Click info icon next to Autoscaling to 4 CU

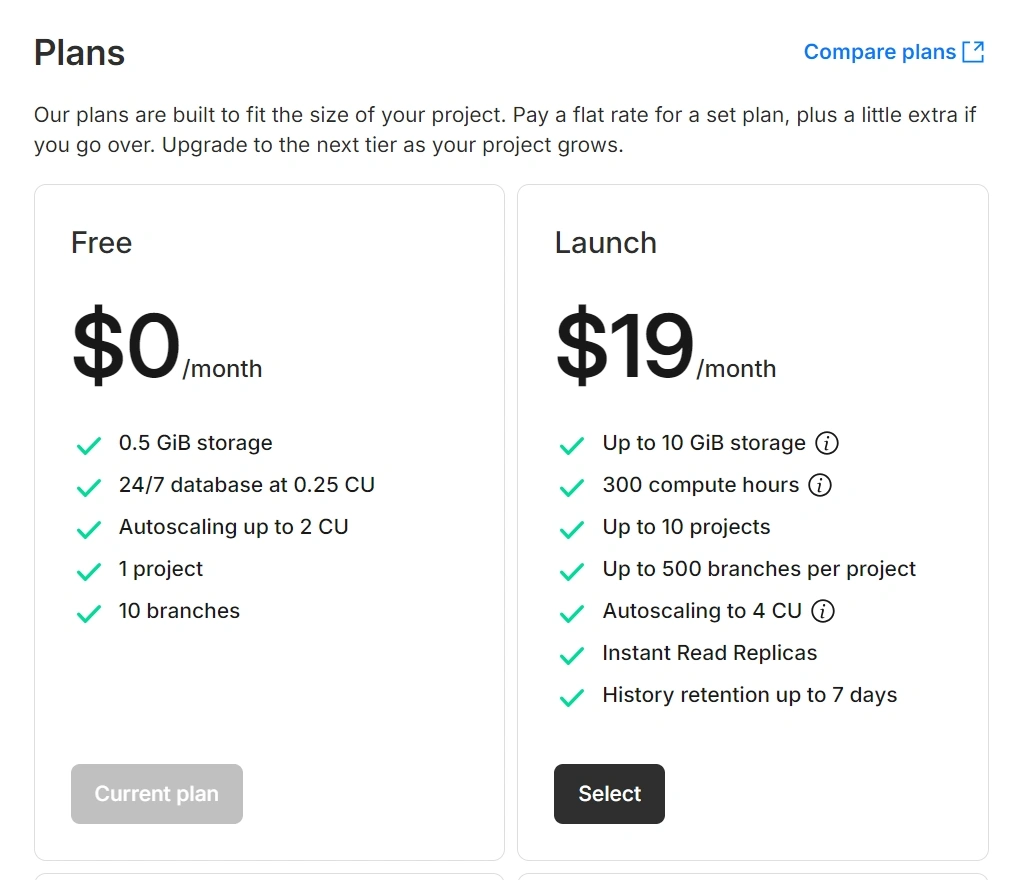point(822,611)
